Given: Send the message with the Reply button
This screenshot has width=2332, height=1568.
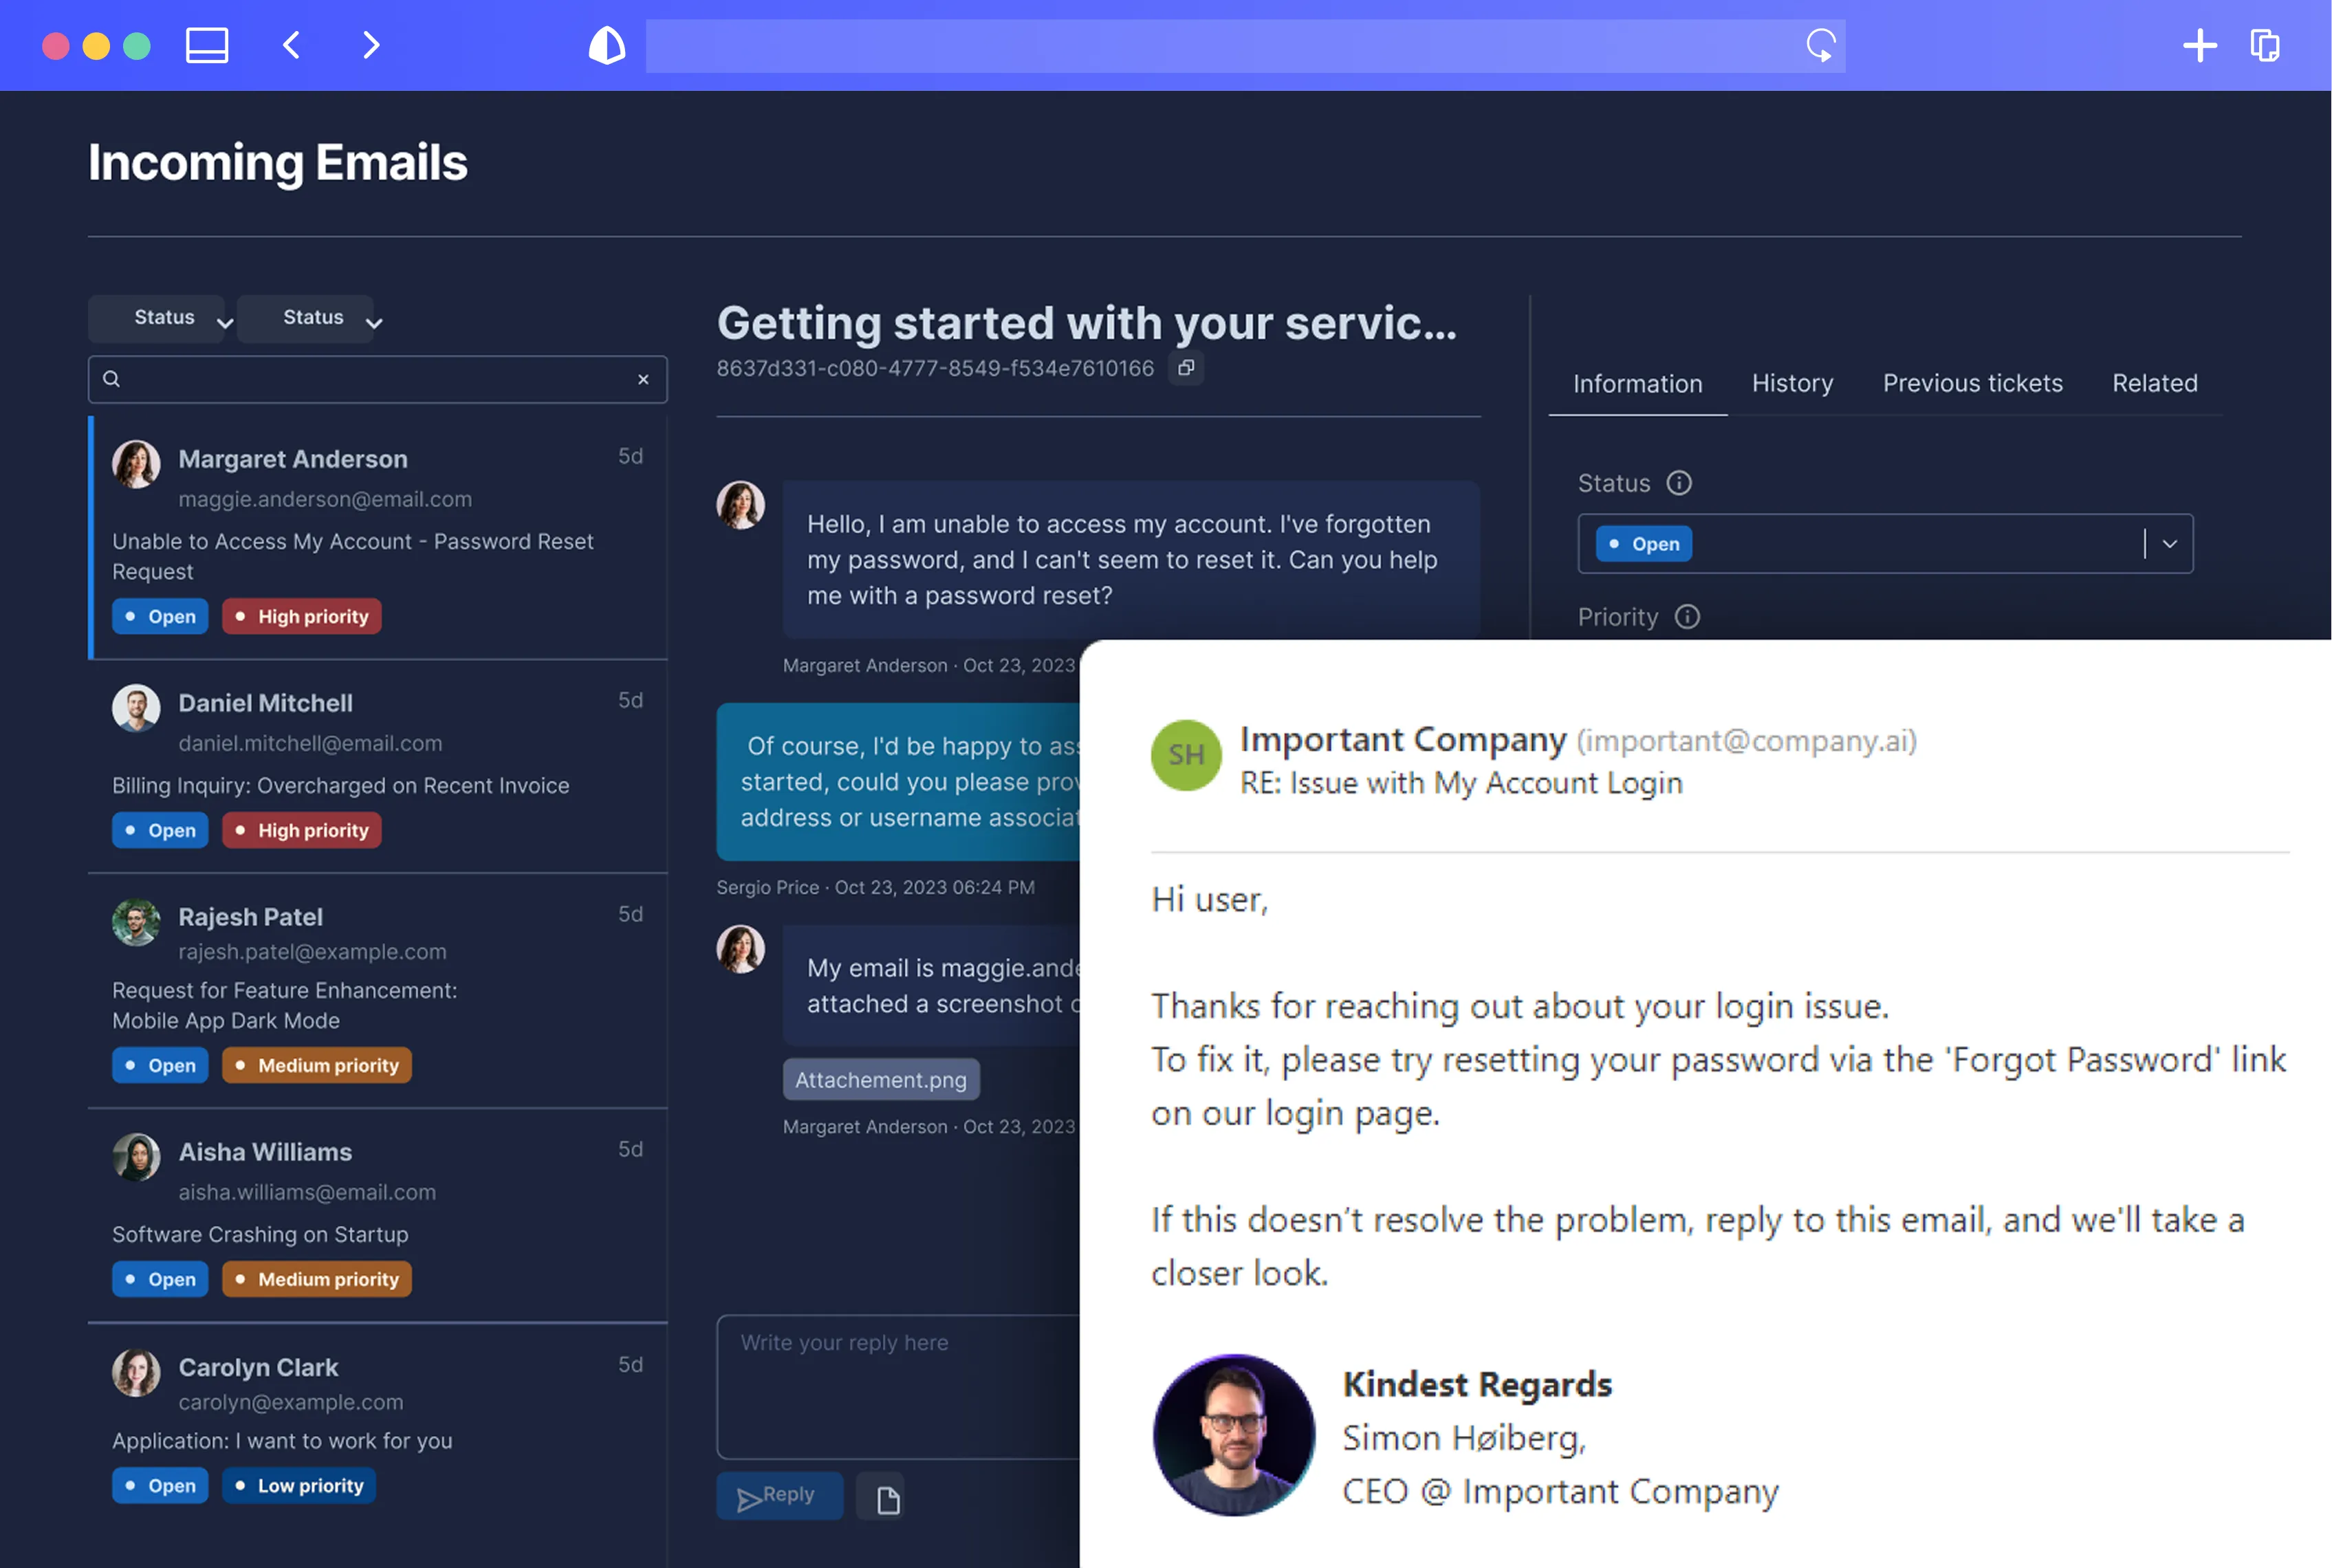Looking at the screenshot, I should [779, 1496].
